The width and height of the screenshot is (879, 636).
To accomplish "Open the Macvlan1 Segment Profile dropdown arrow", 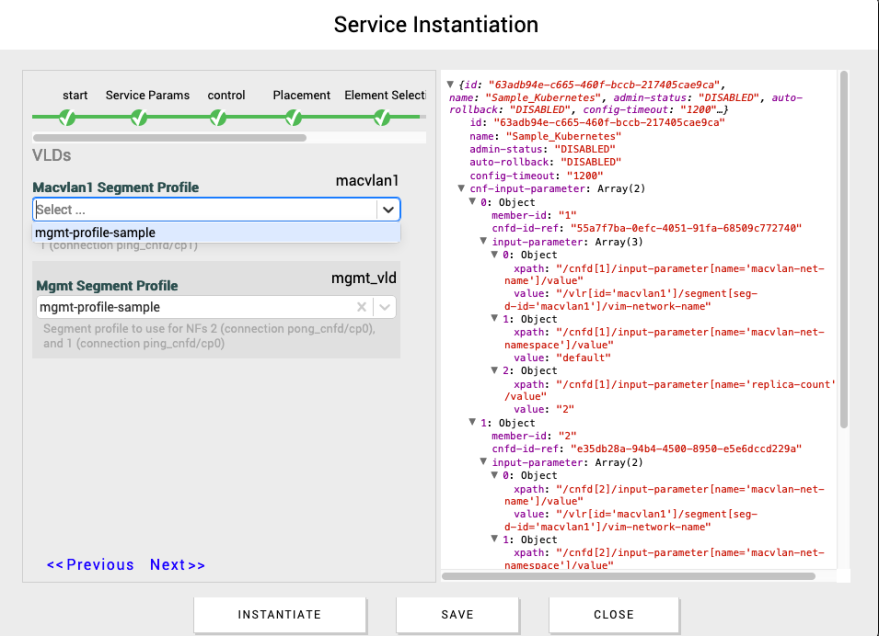I will point(387,209).
